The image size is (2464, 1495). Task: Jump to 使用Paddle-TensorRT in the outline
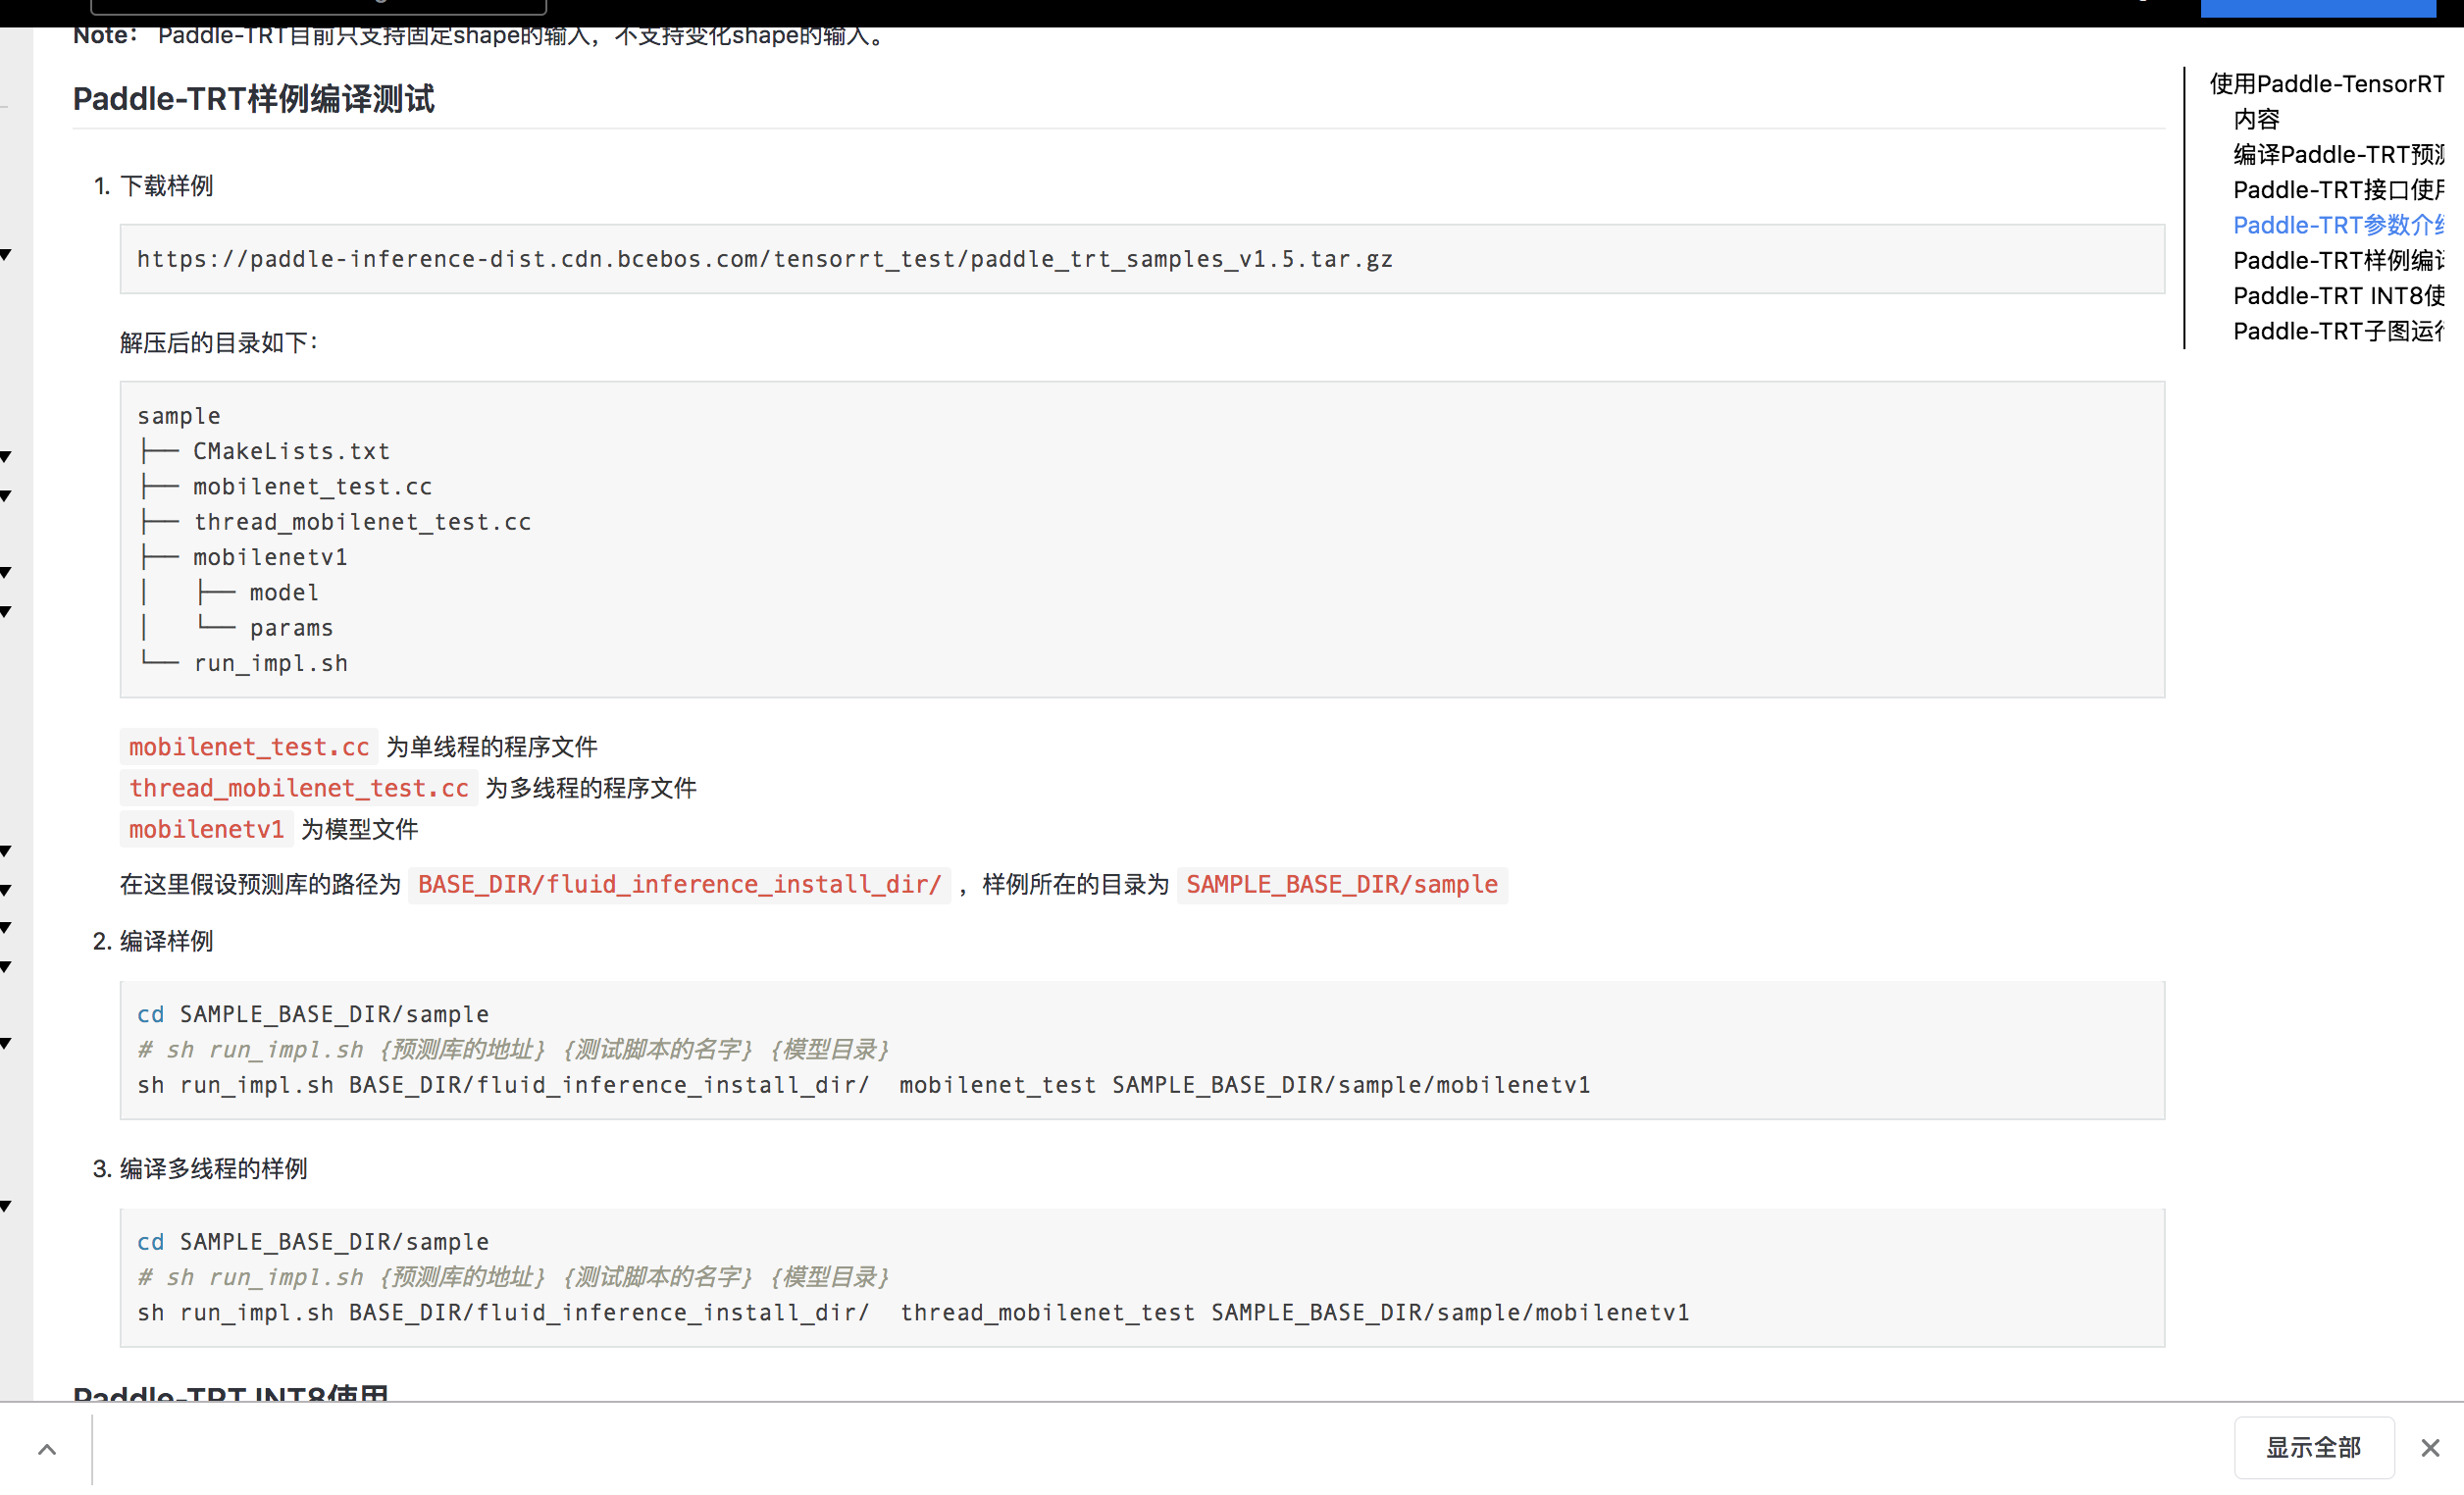click(x=2326, y=84)
